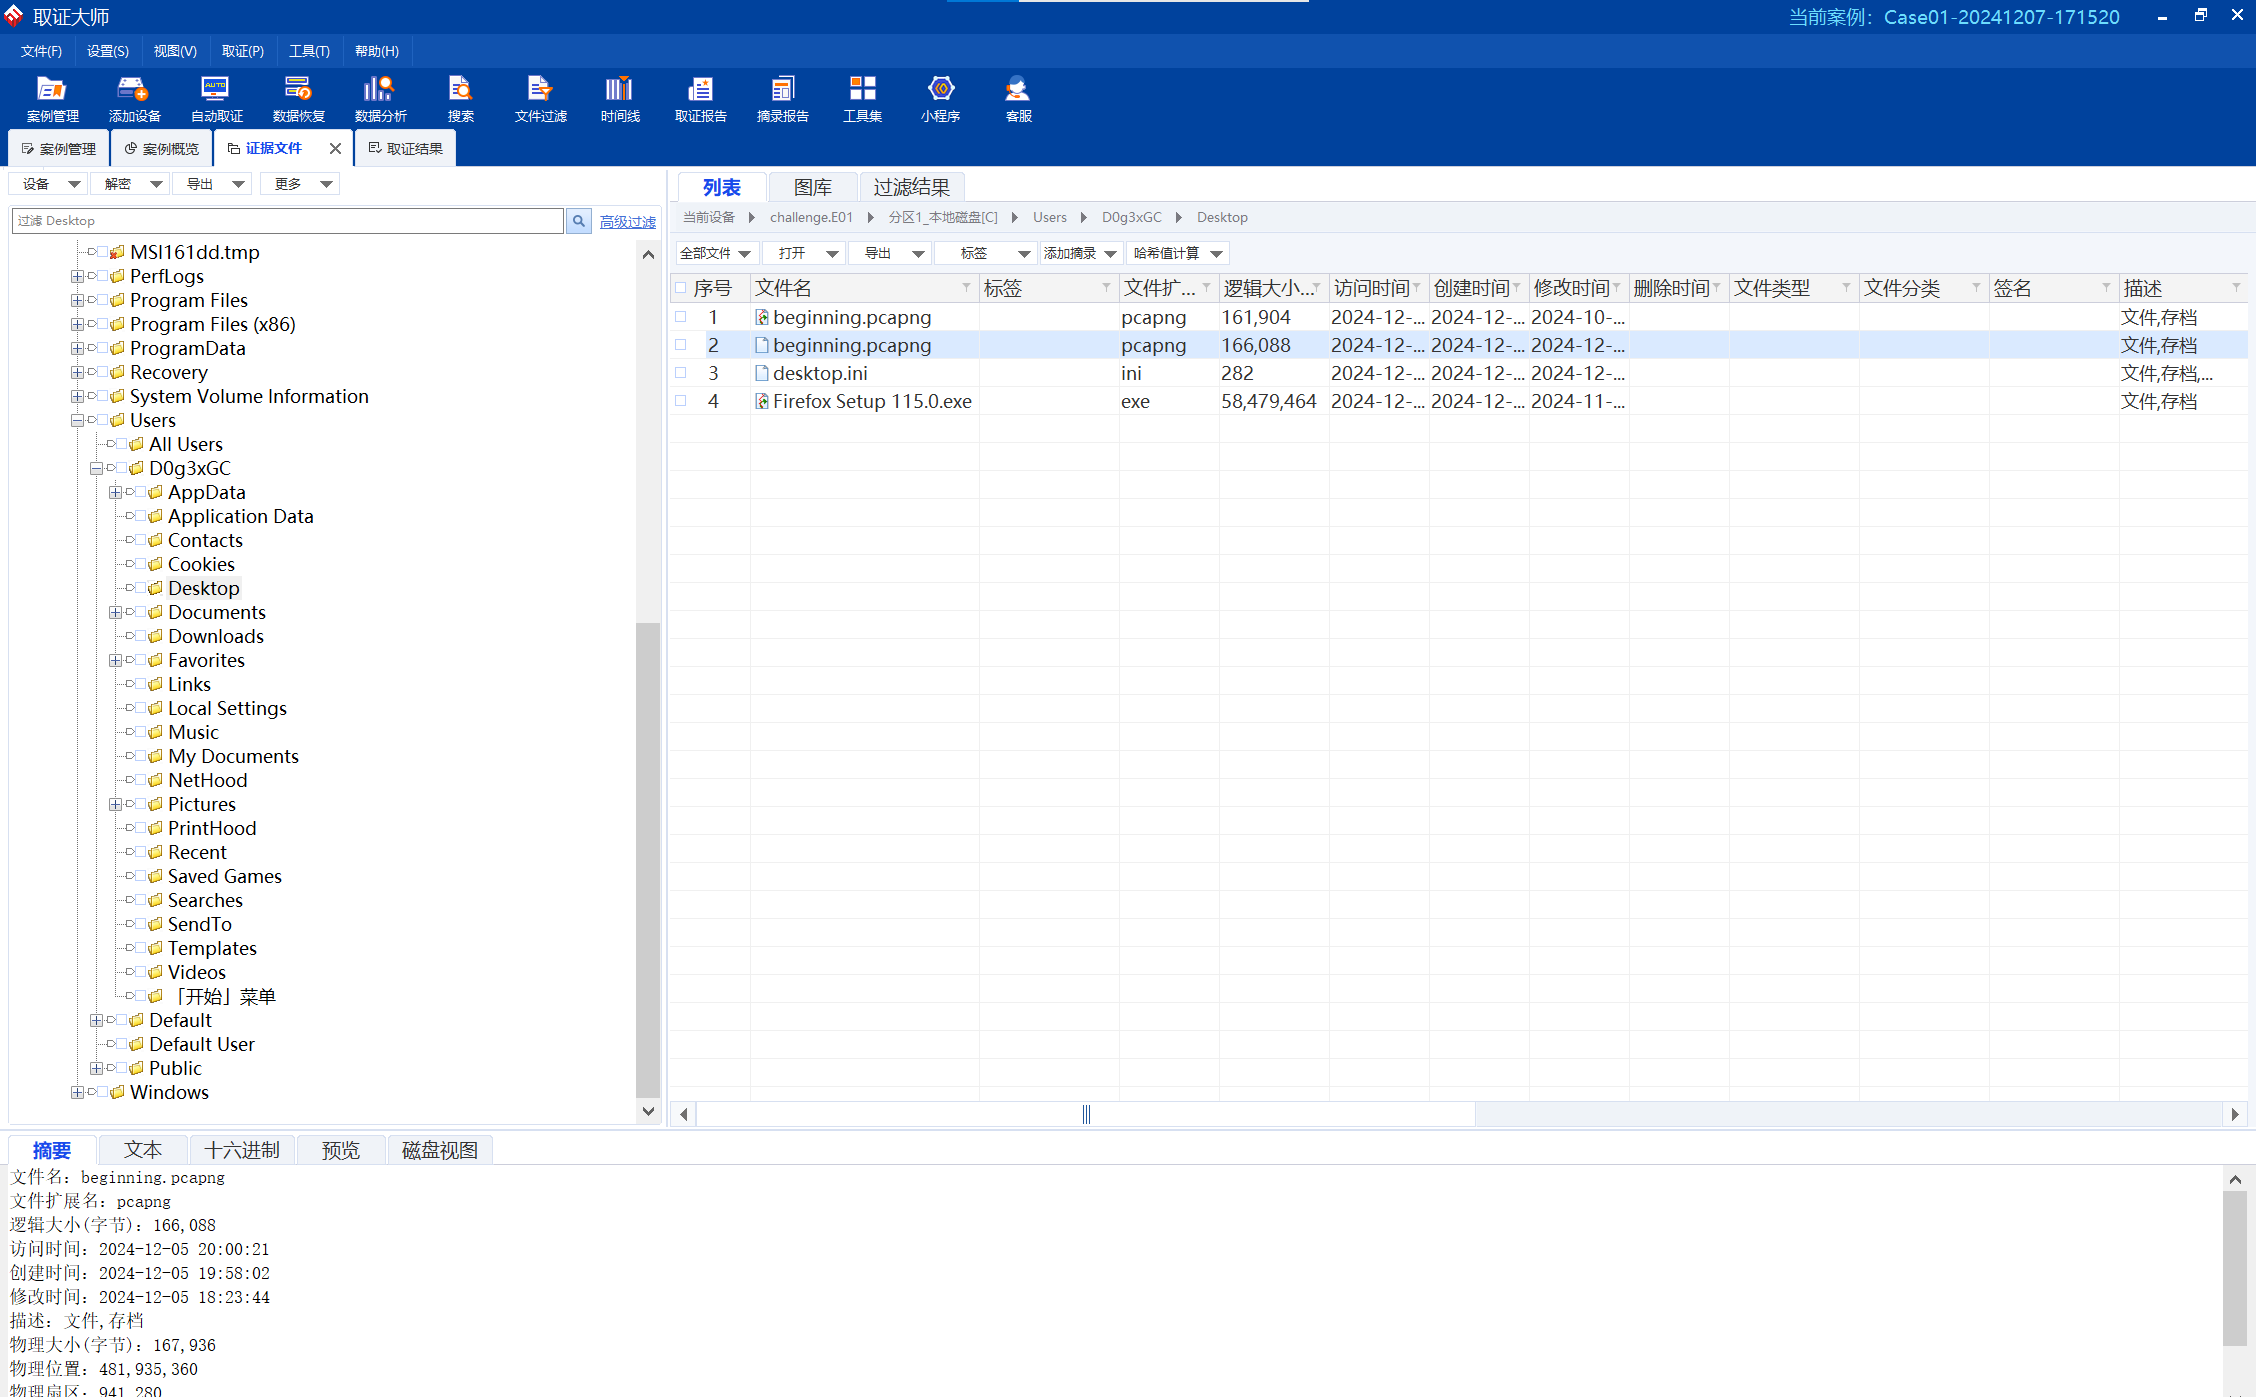The width and height of the screenshot is (2256, 1397).
Task: Click the Firefox Setup 115.0.exe file icon
Action: [x=762, y=401]
